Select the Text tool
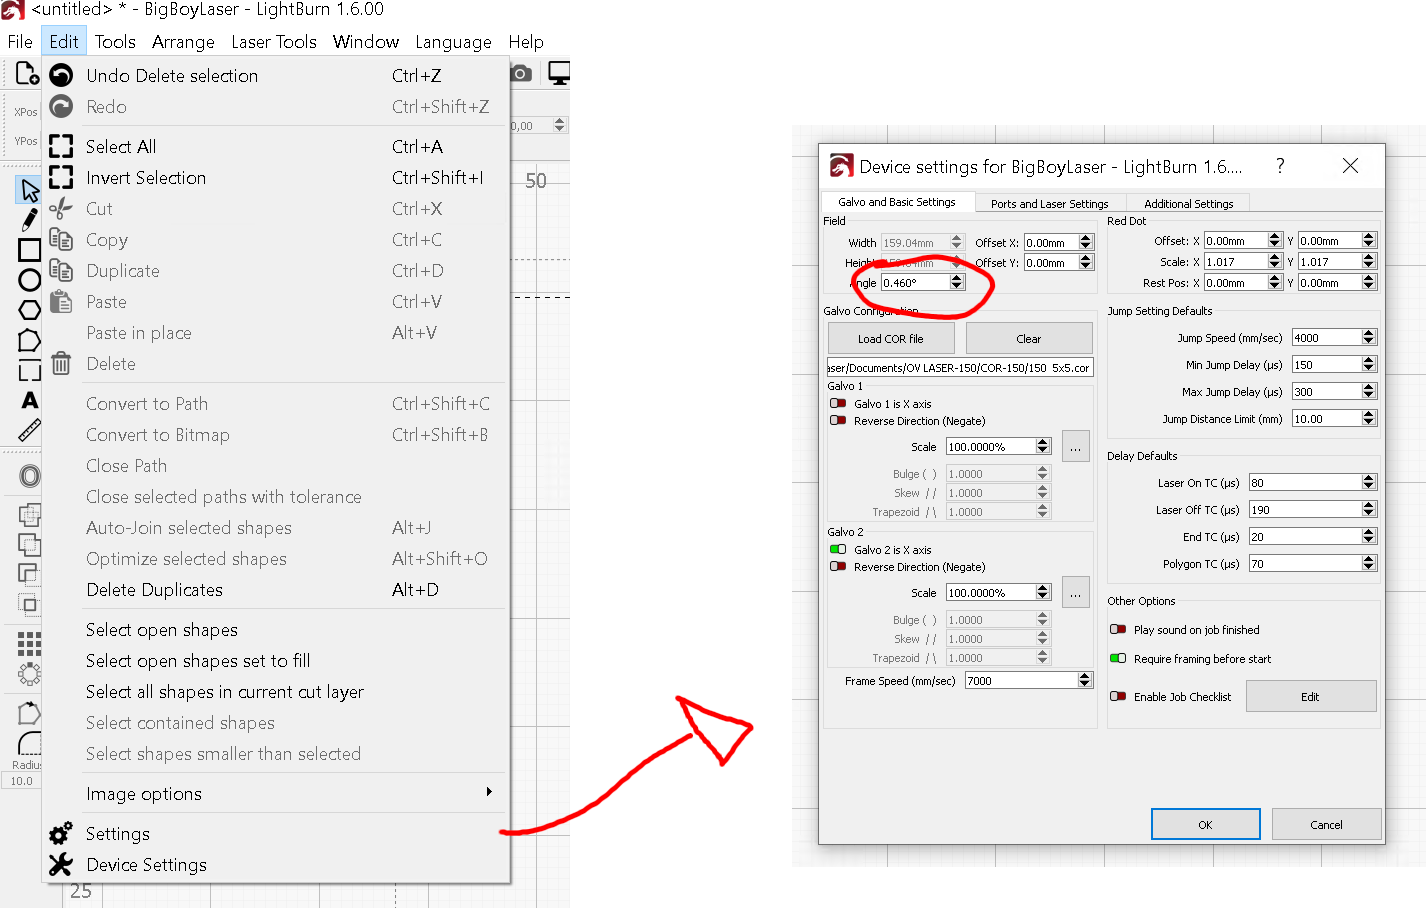1426x908 pixels. (30, 401)
